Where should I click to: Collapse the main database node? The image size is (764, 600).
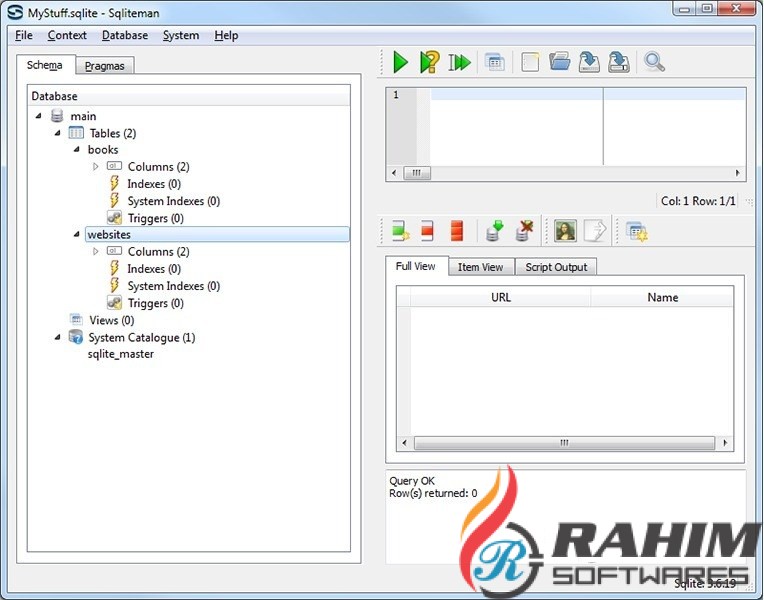tap(38, 116)
